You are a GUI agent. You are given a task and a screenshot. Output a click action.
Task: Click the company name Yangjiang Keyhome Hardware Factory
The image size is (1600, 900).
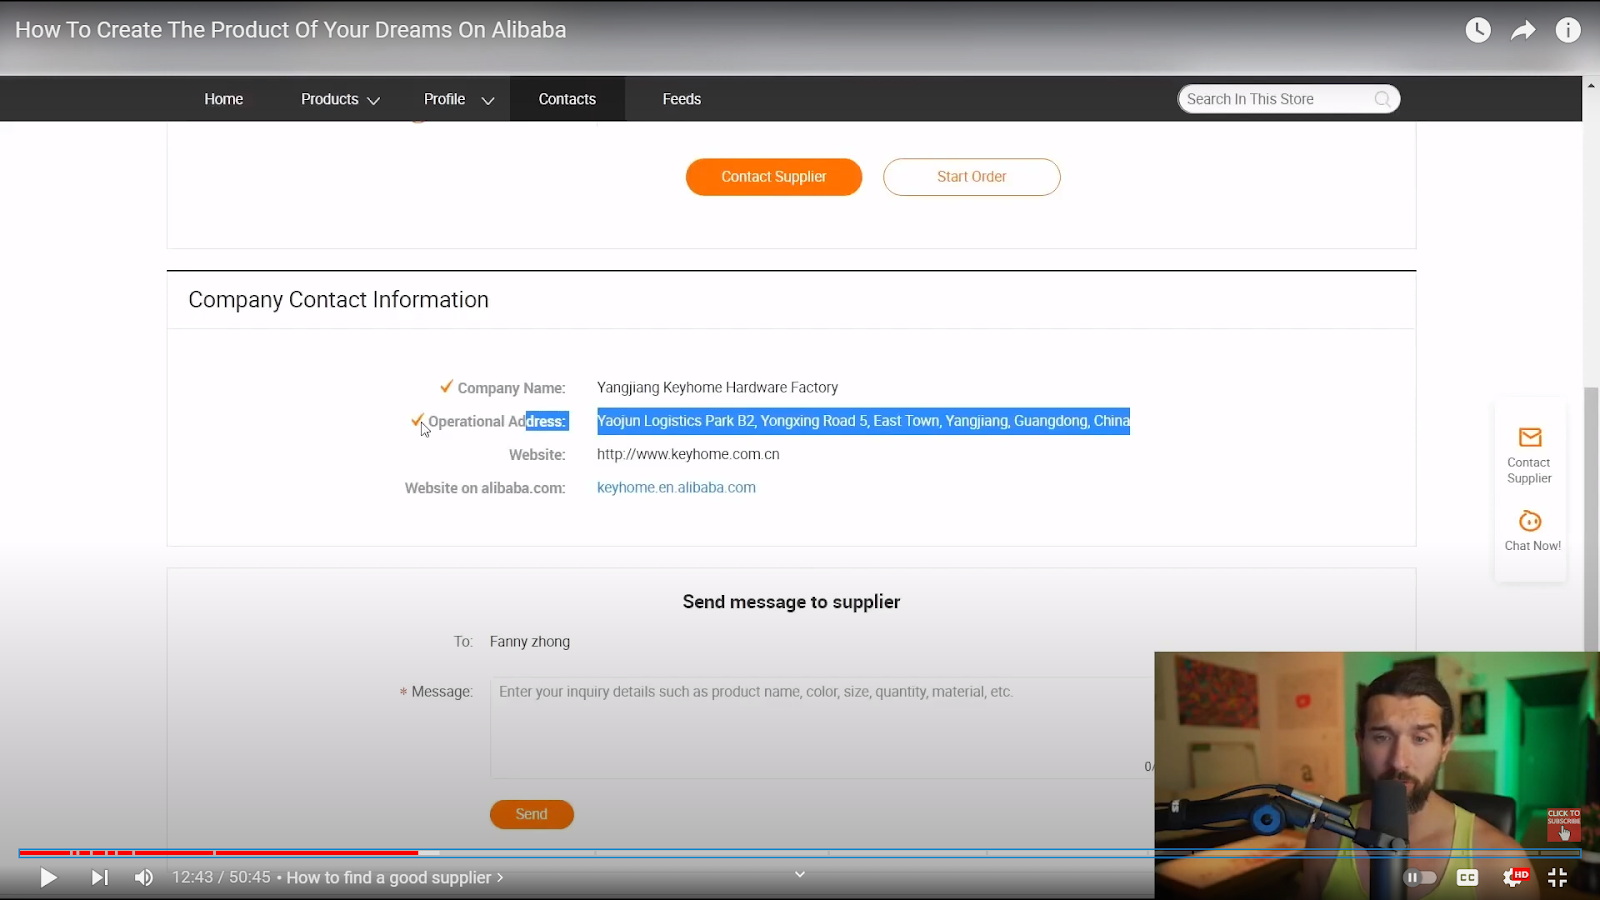717,387
